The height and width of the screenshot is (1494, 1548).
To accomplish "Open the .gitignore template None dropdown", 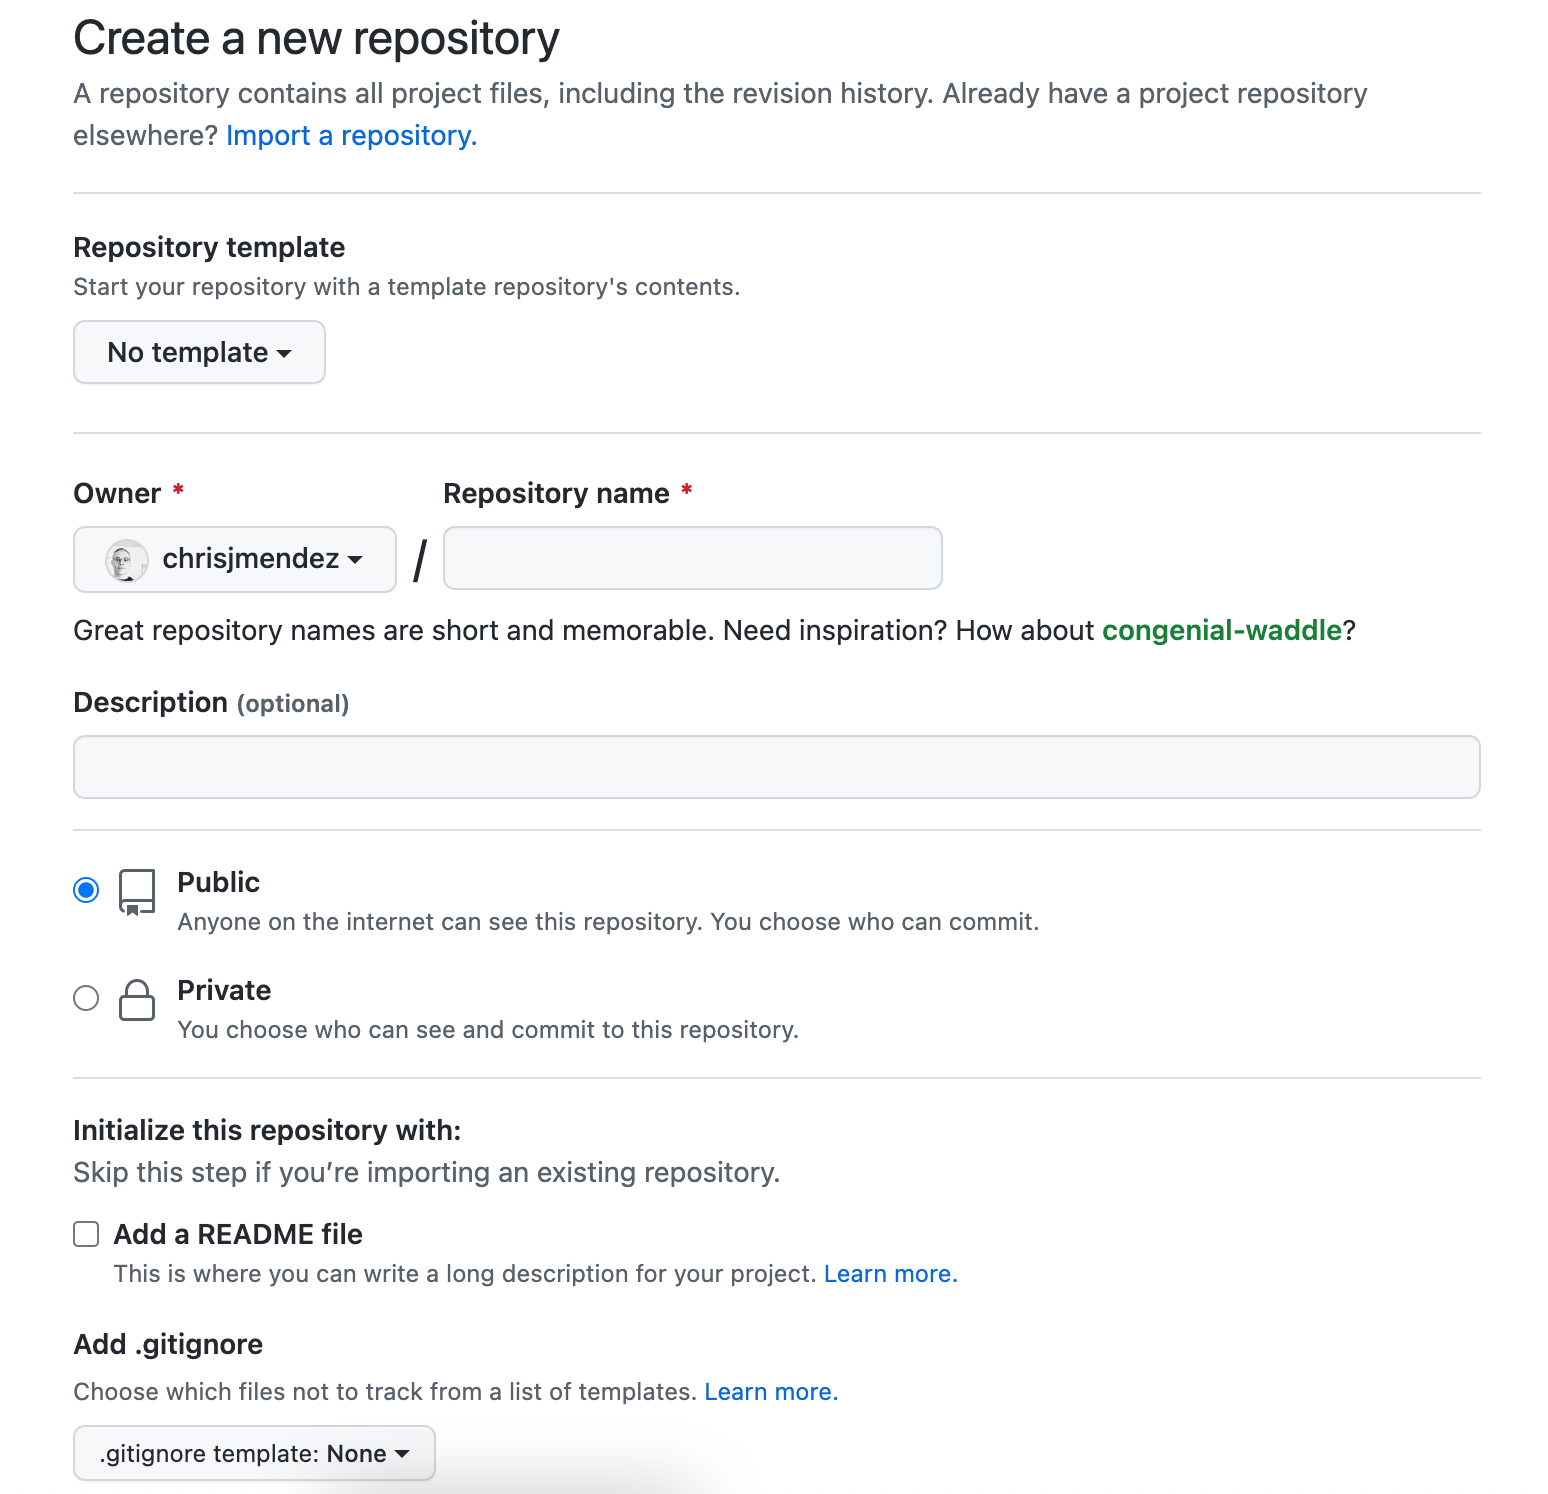I will [253, 1453].
